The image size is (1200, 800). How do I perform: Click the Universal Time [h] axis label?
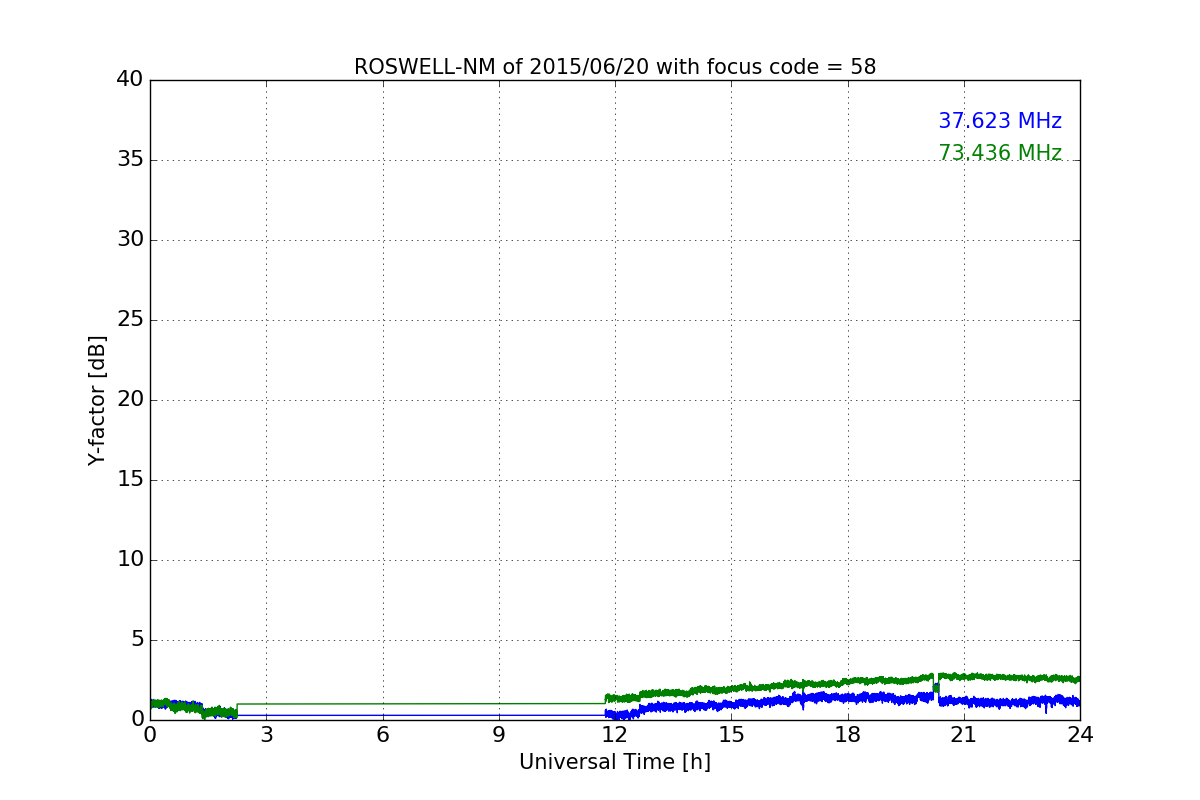pyautogui.click(x=615, y=762)
